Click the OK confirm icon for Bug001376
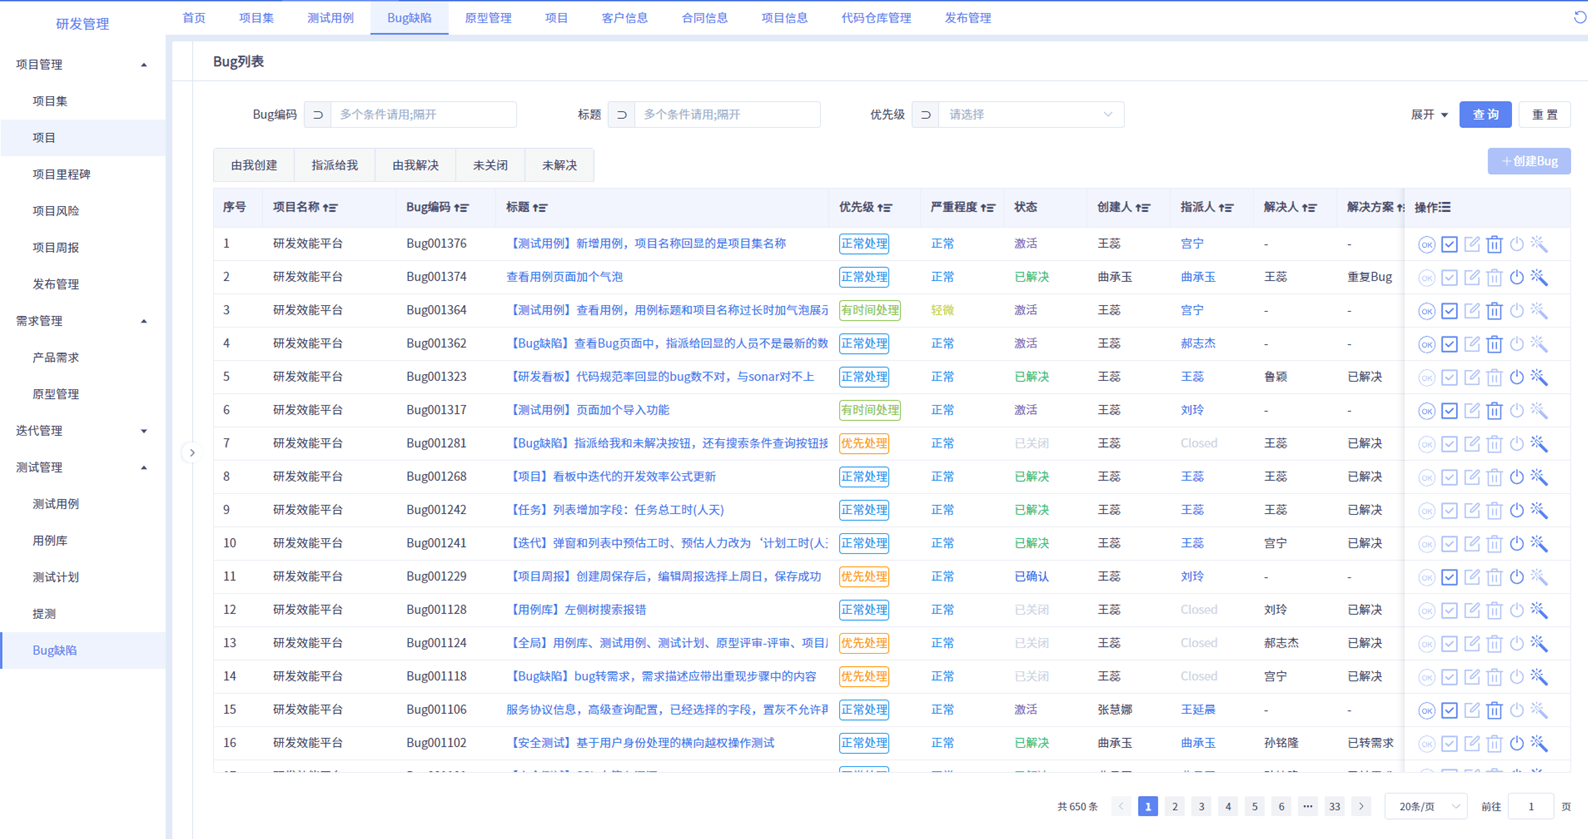The image size is (1588, 839). pos(1426,244)
